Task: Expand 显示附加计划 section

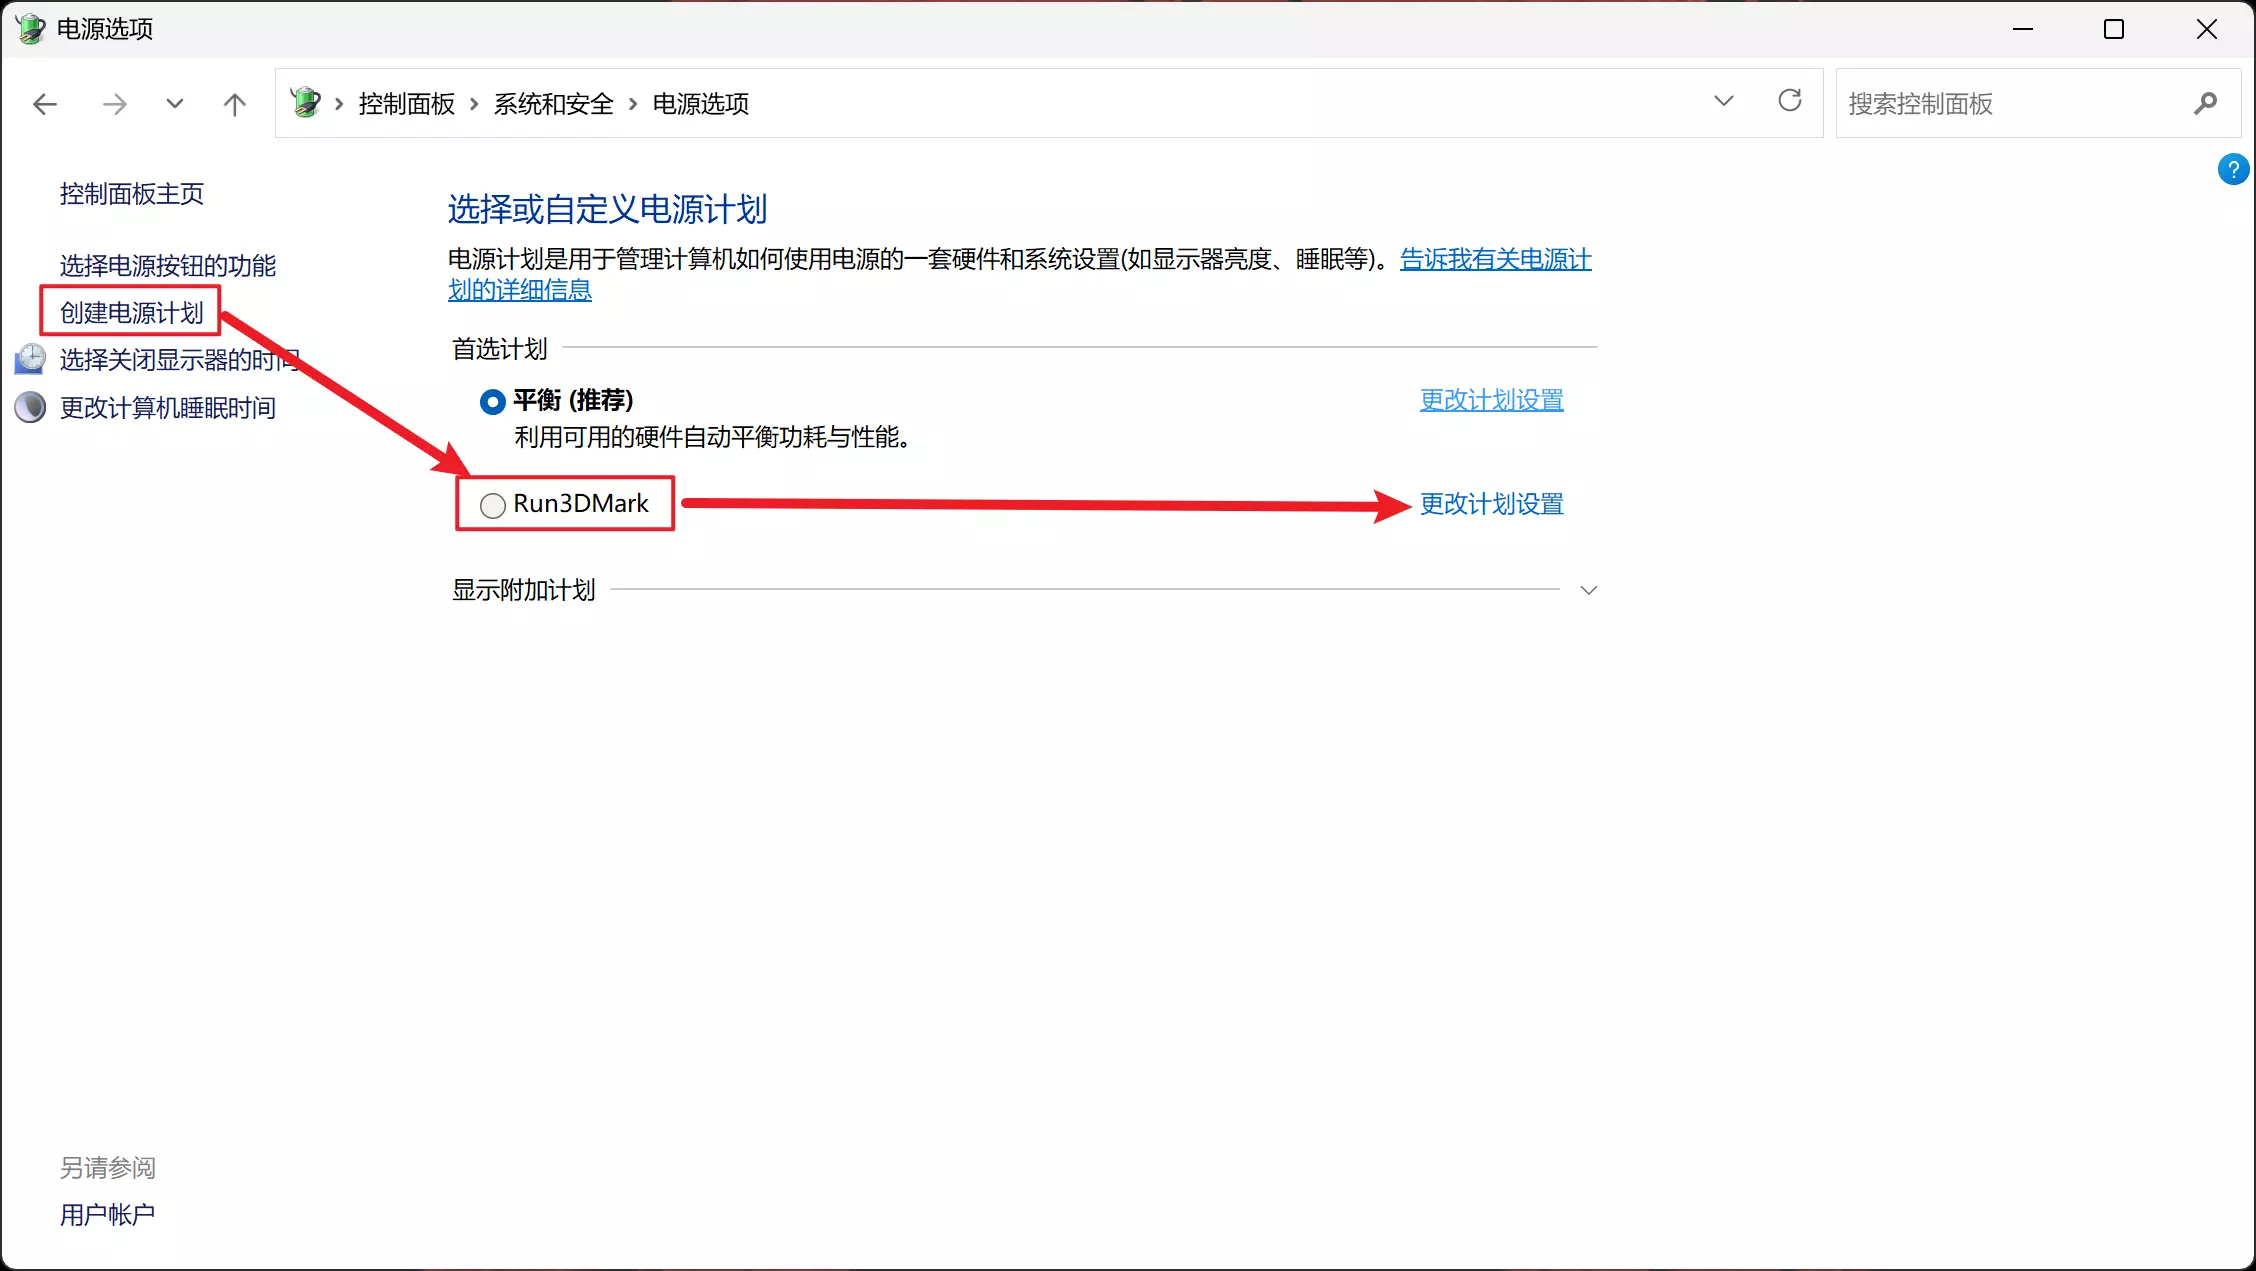Action: click(x=1588, y=590)
